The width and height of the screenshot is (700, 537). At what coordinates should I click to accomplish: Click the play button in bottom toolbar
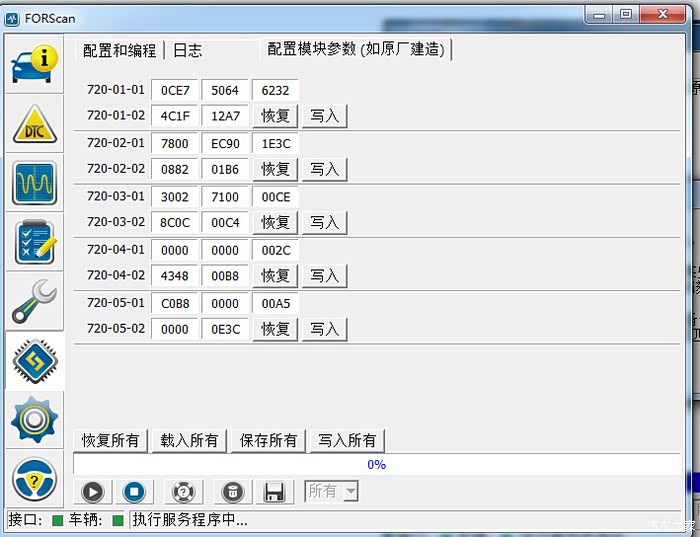pyautogui.click(x=93, y=491)
